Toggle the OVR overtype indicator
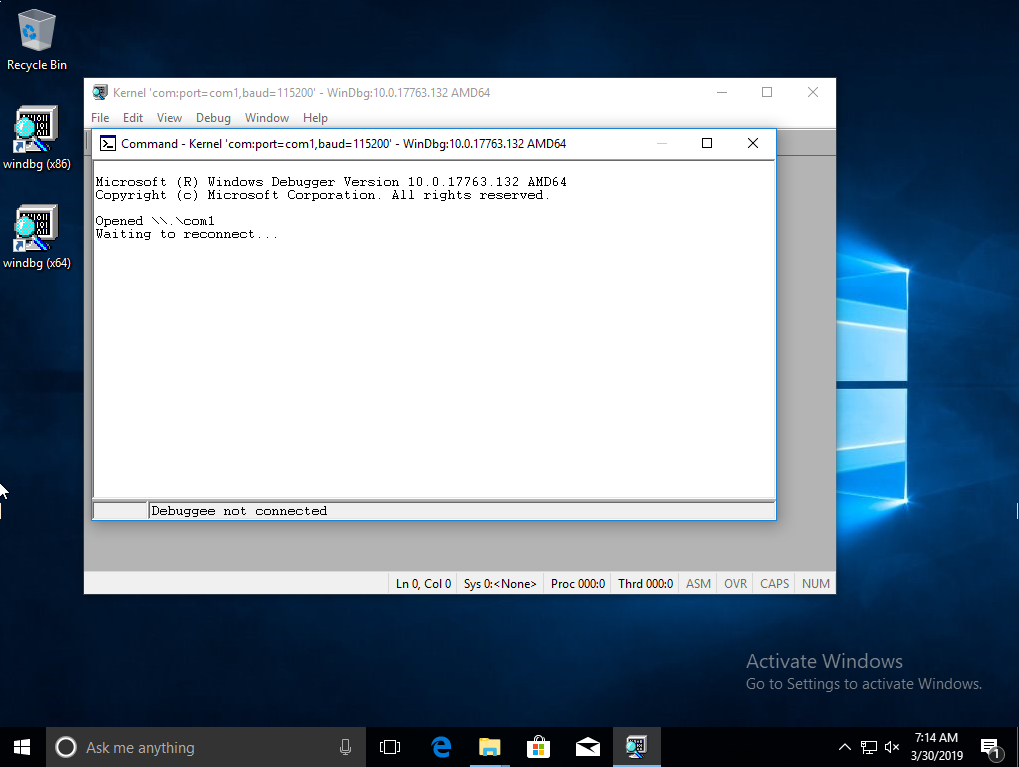This screenshot has height=767, width=1019. [735, 584]
